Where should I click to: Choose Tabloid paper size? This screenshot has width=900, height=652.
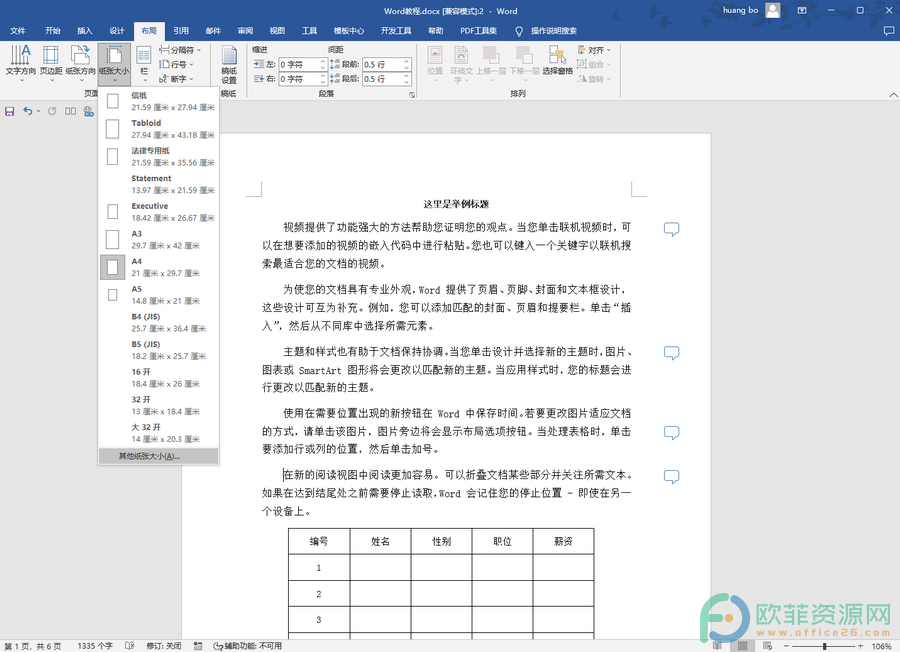[158, 129]
